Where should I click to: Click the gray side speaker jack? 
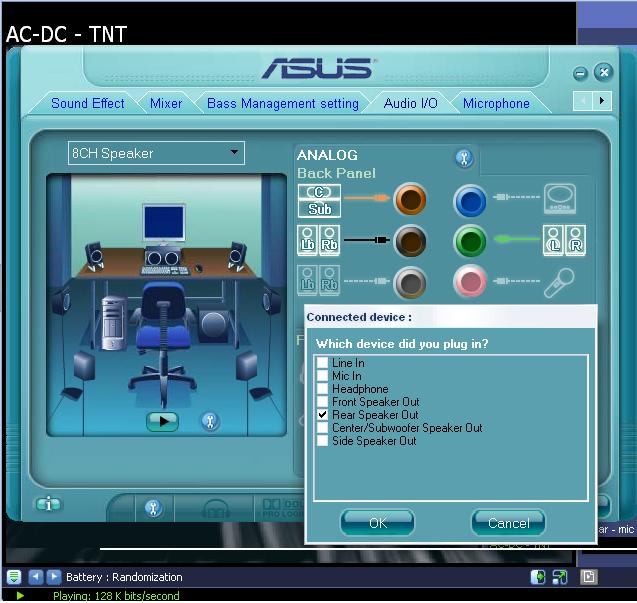point(410,282)
